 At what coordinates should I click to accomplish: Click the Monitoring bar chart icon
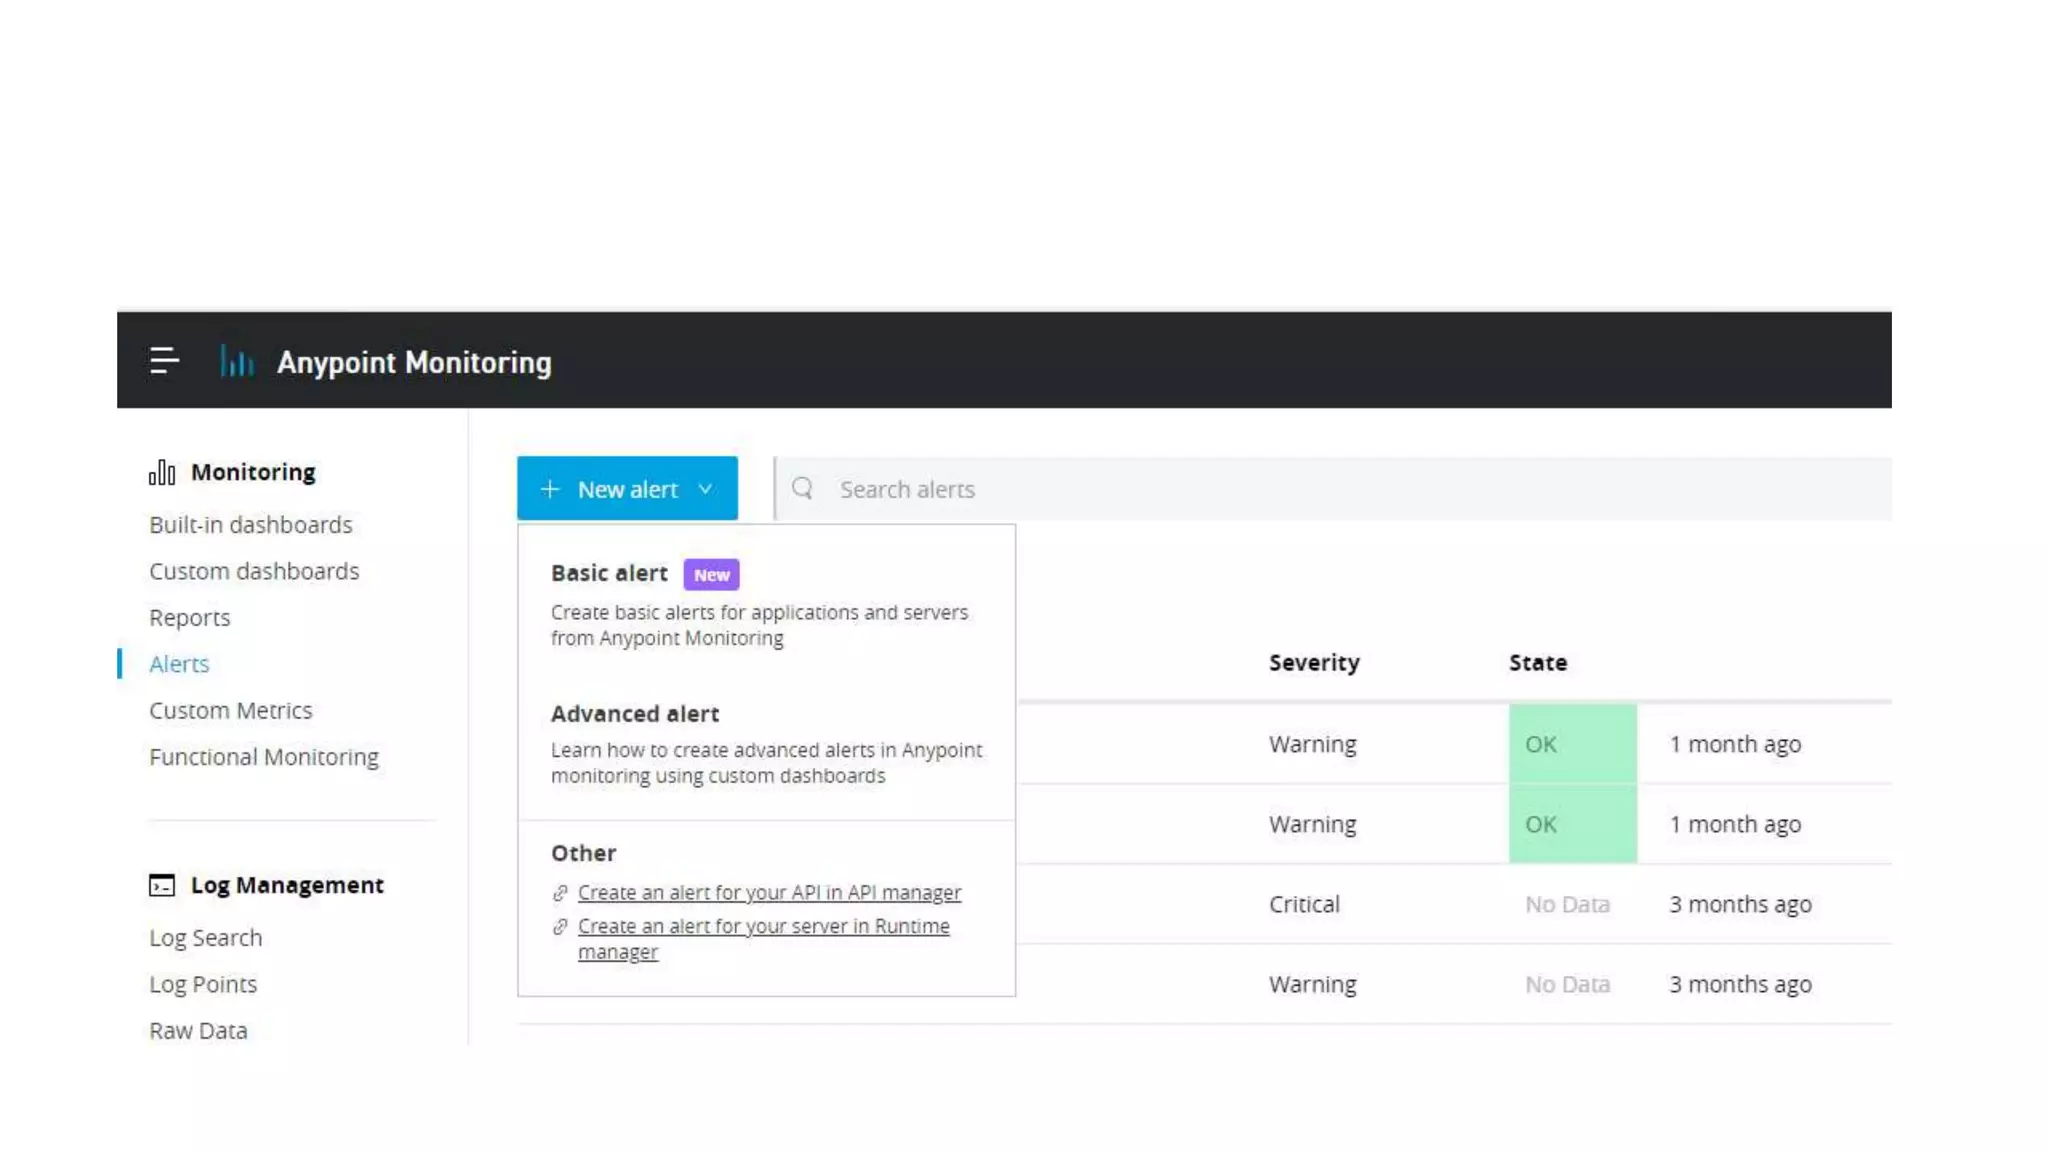(162, 472)
